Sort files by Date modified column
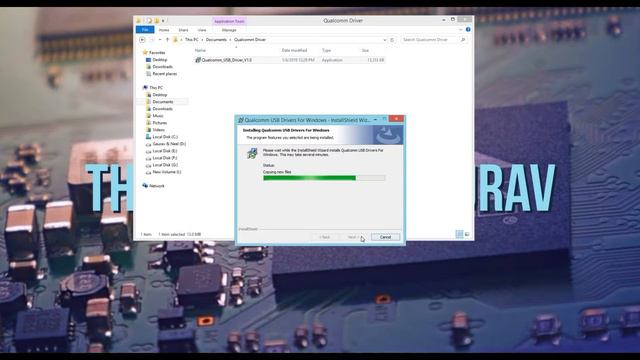This screenshot has width=640, height=360. 294,50
